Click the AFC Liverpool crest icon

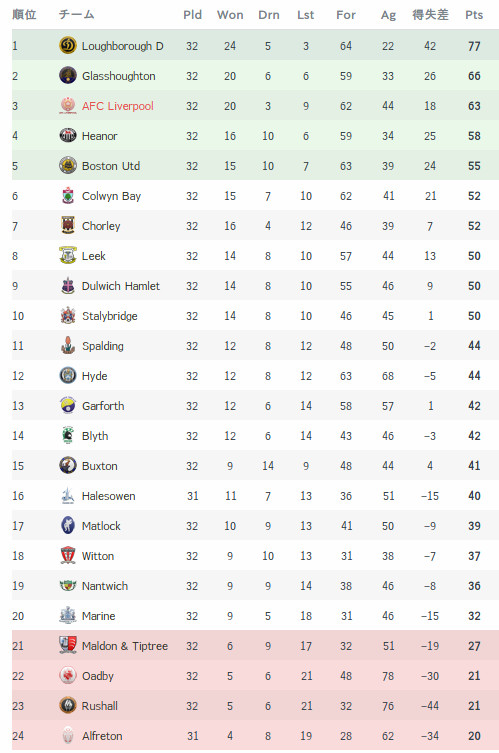pos(68,106)
